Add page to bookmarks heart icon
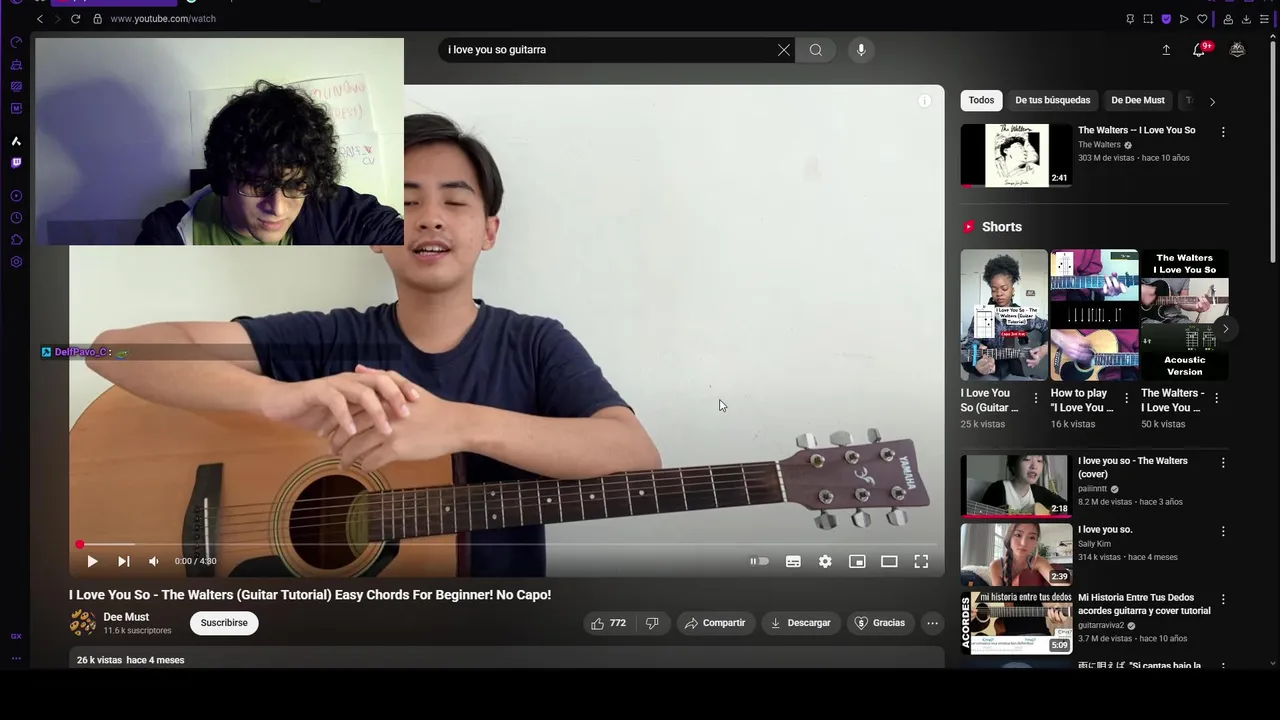1280x720 pixels. pyautogui.click(x=1202, y=19)
